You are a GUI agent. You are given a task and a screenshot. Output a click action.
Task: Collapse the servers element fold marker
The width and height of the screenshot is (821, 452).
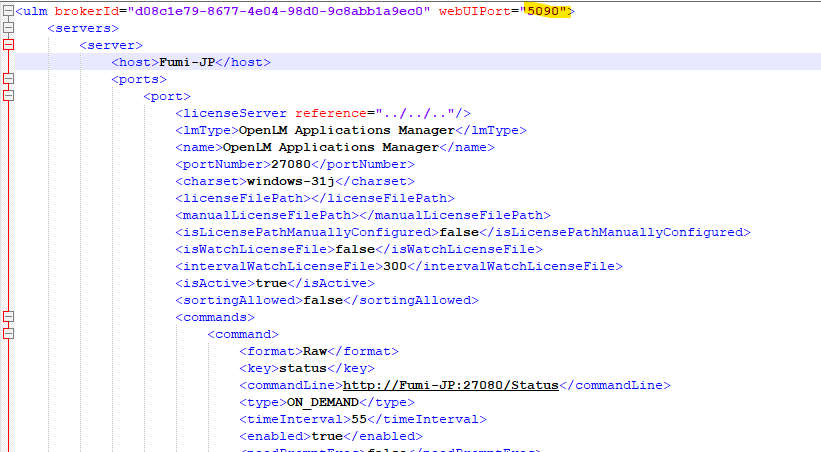tap(9, 28)
